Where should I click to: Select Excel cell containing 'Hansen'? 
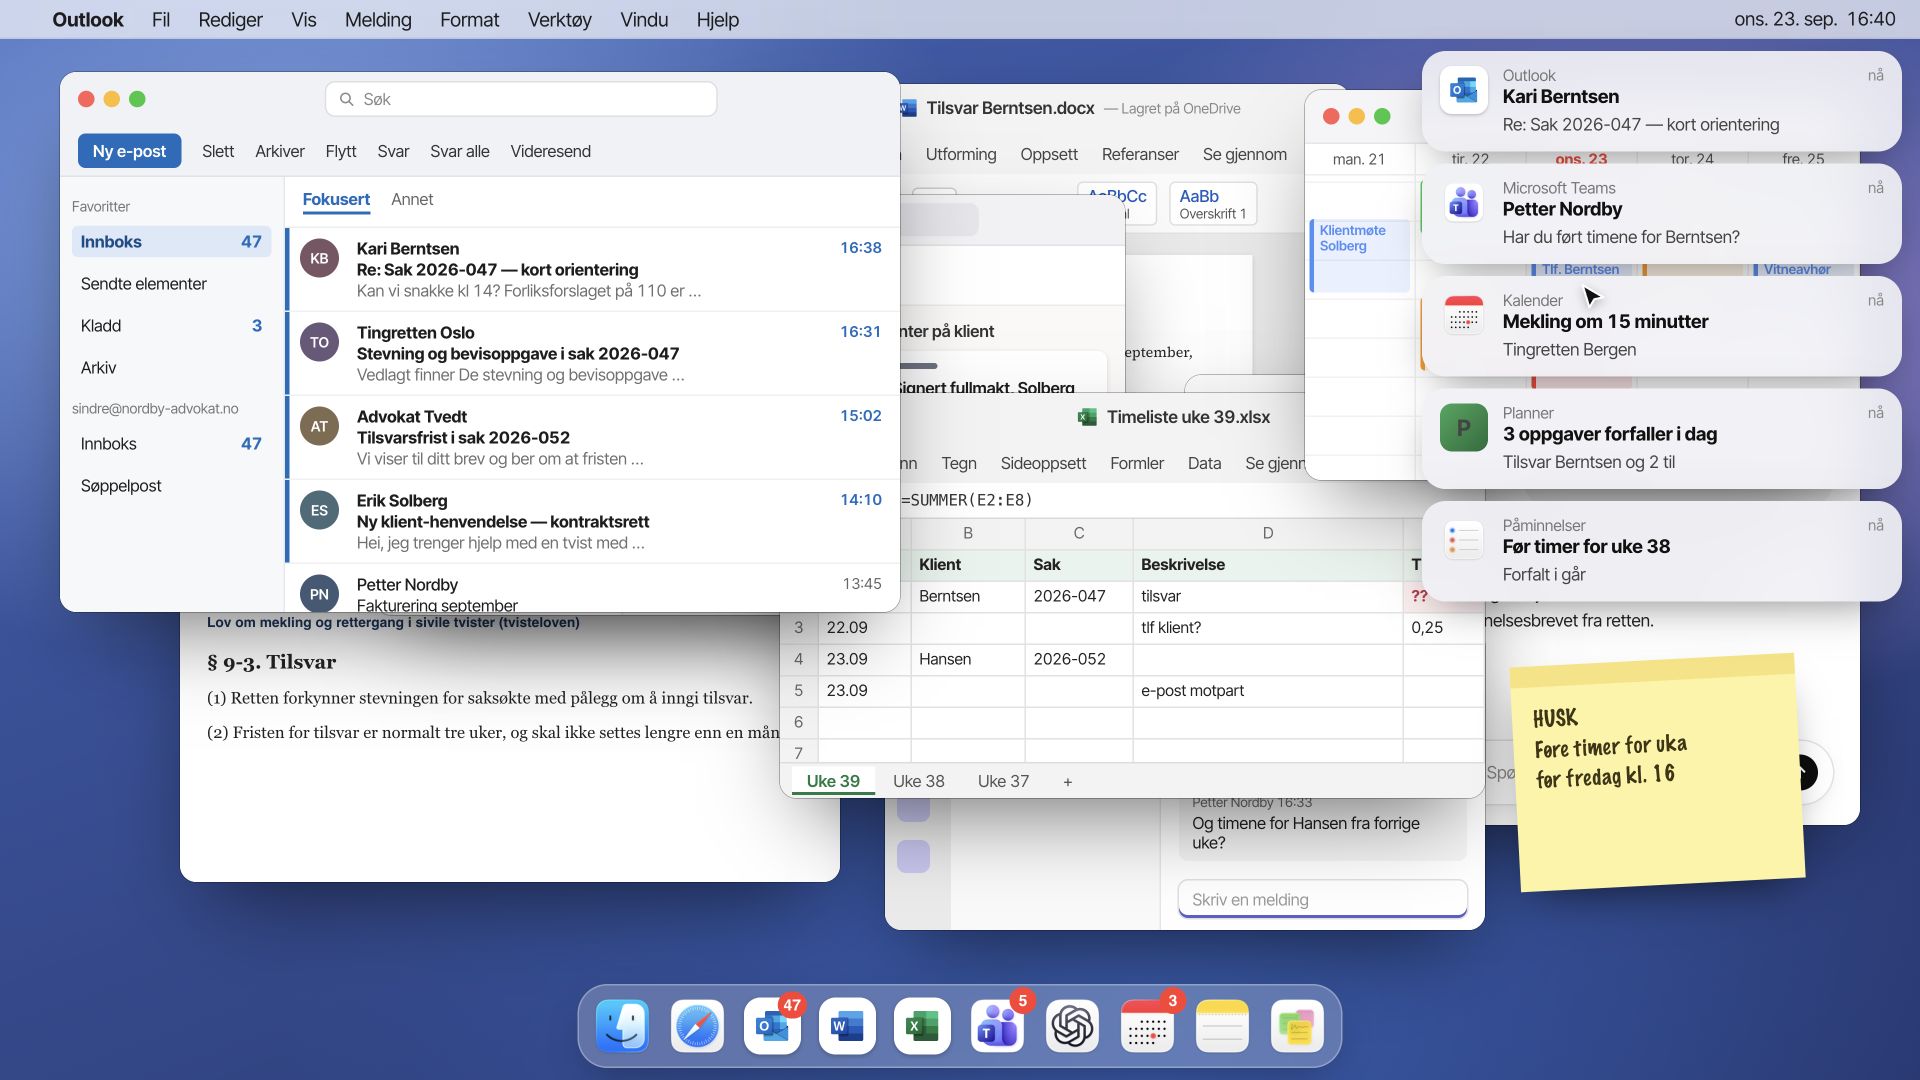click(x=968, y=660)
